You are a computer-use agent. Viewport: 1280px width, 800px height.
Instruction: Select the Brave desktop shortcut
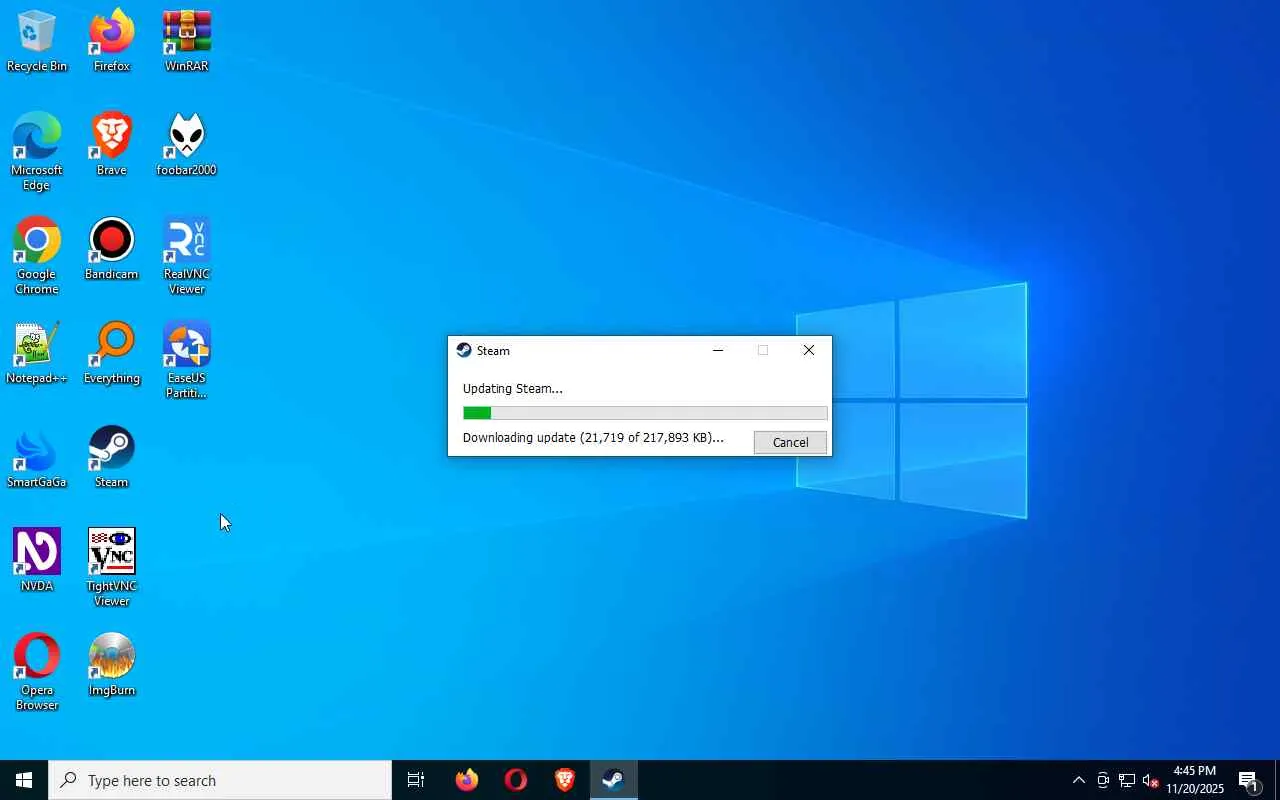click(x=112, y=146)
